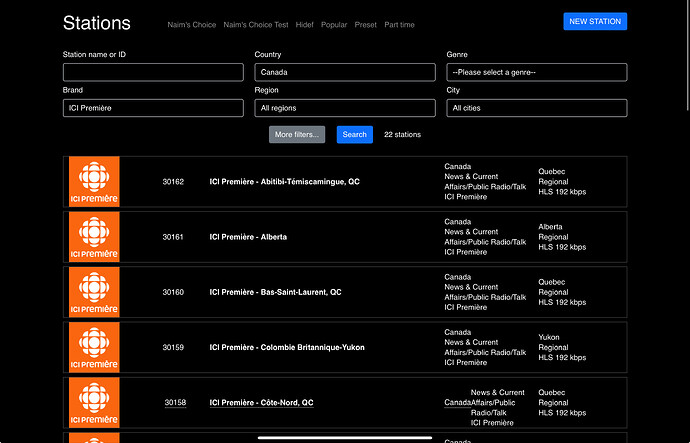Click ICI Première logo for Abitibi-Témiscamingue station
690x443 pixels.
94,182
